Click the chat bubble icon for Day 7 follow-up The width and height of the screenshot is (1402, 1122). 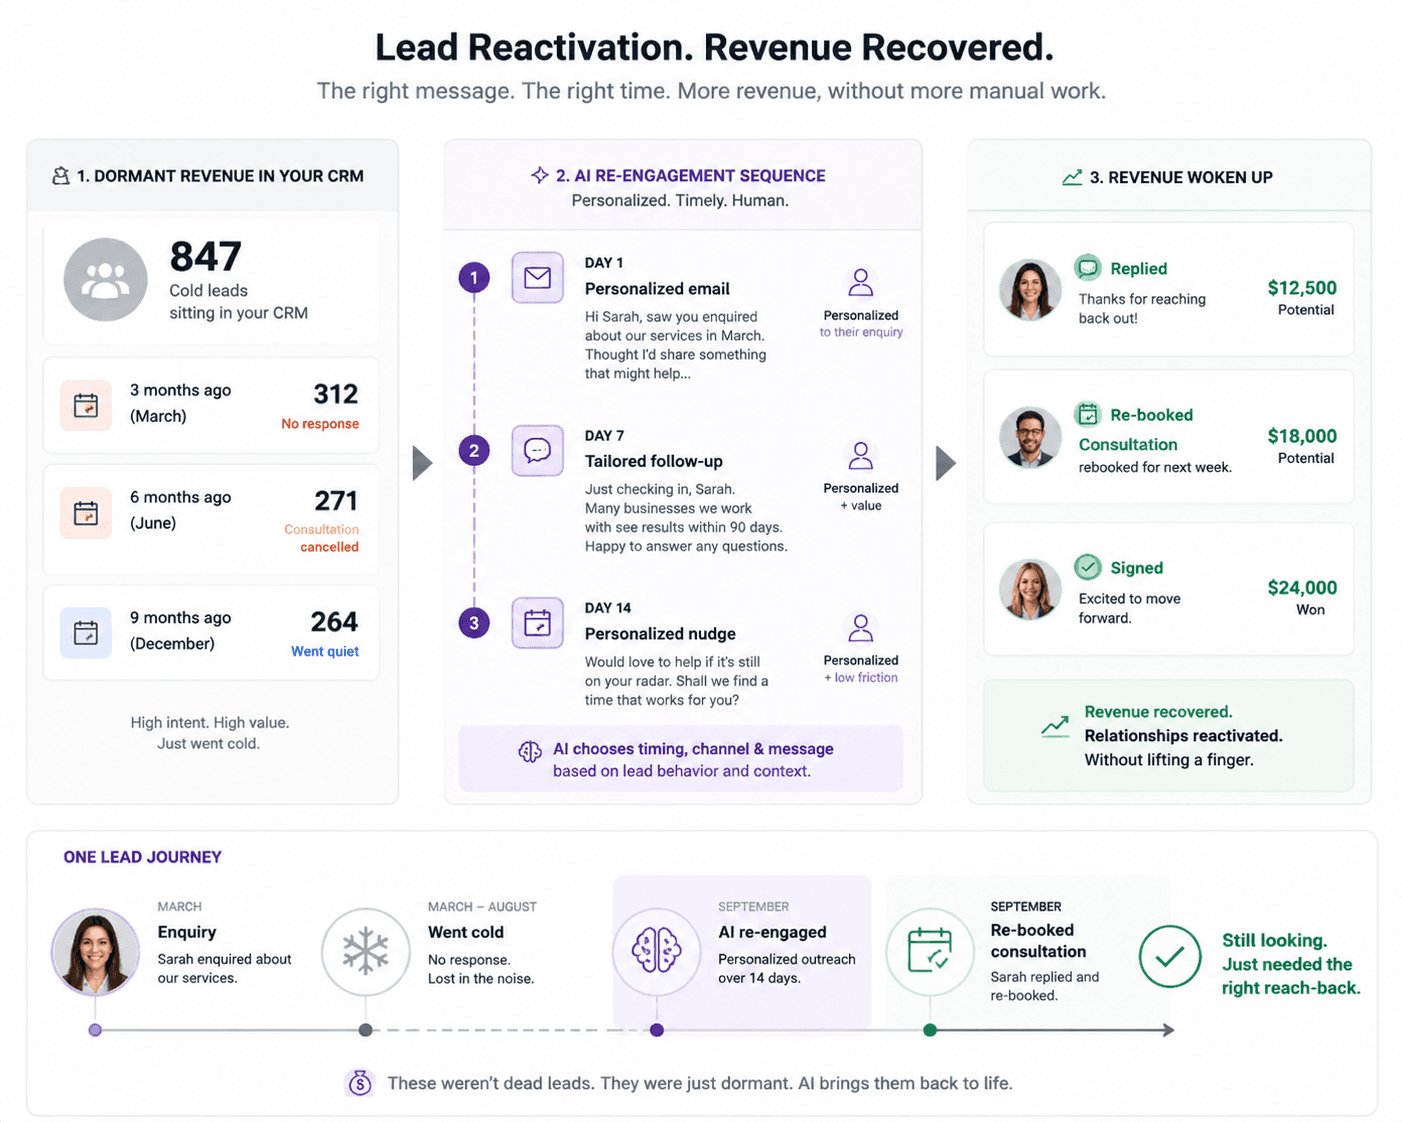(538, 450)
